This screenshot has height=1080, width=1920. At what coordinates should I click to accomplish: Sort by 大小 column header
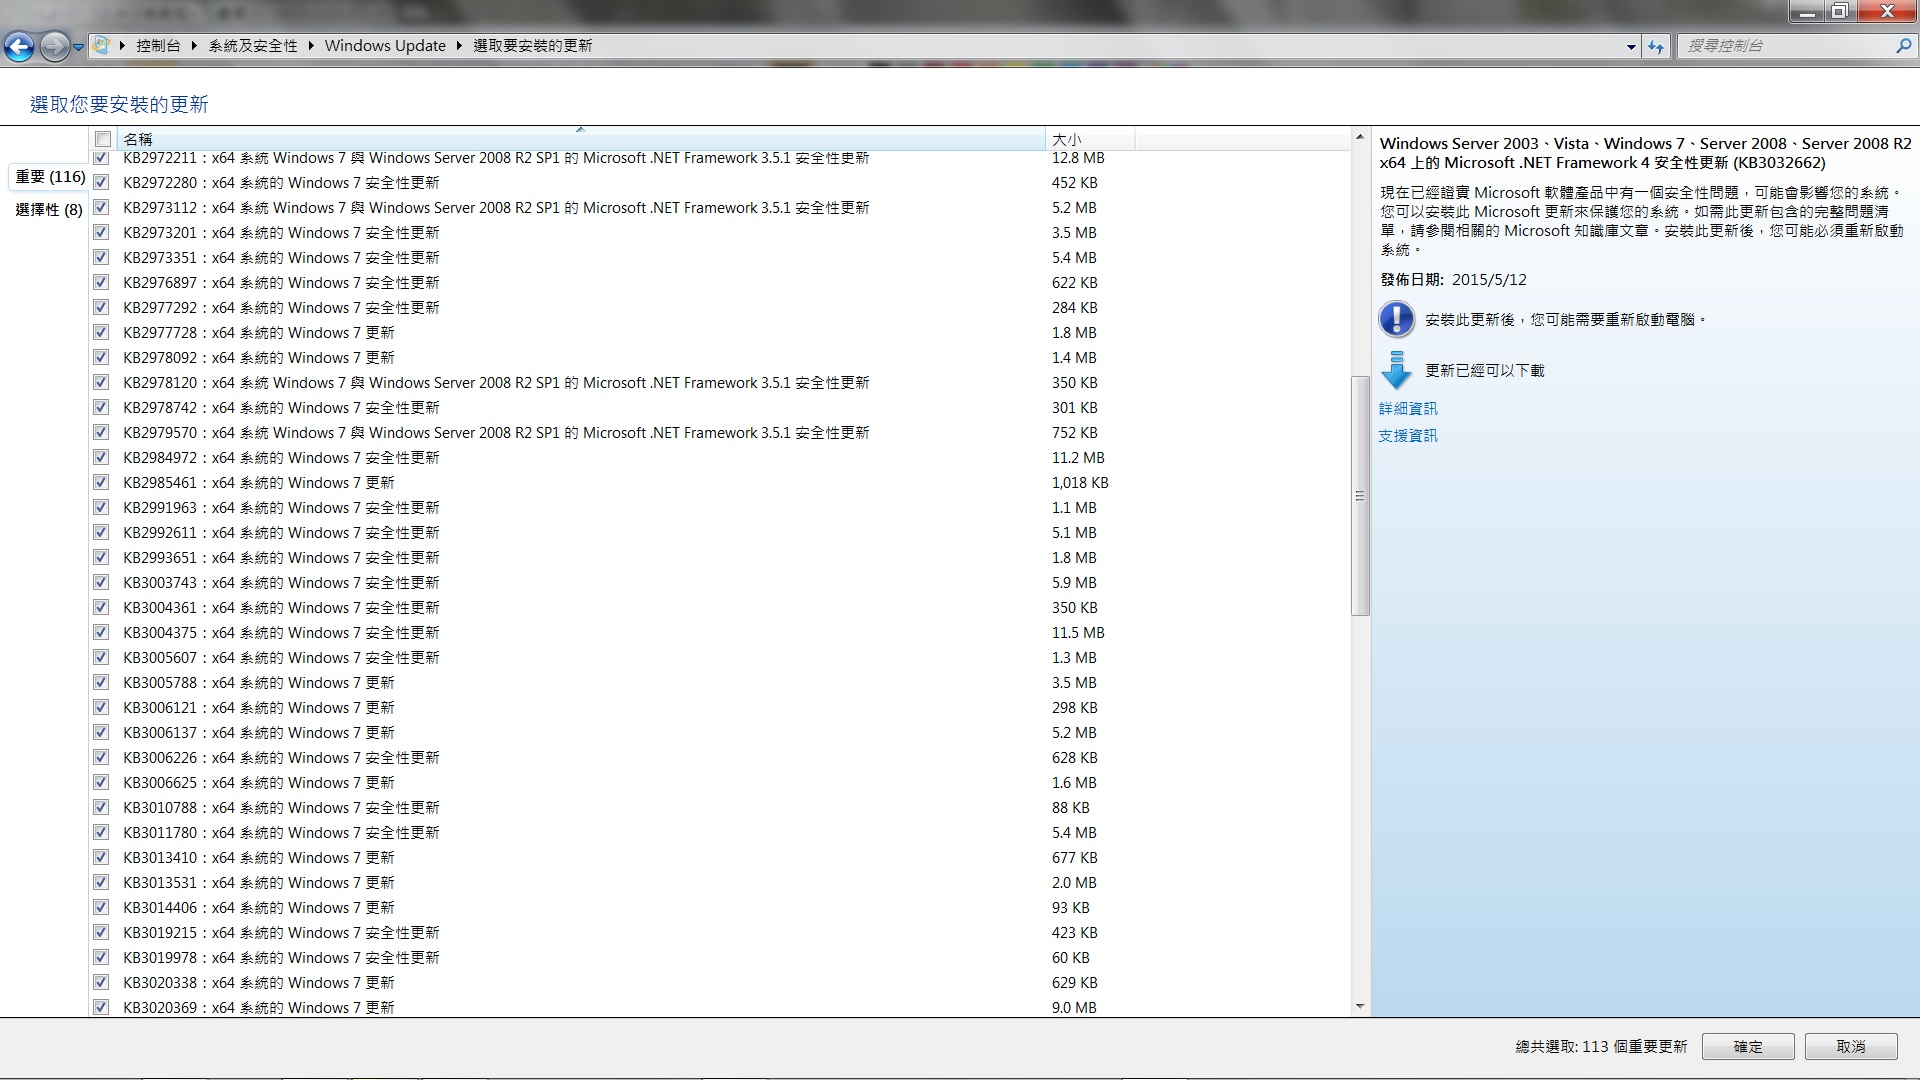coord(1089,139)
